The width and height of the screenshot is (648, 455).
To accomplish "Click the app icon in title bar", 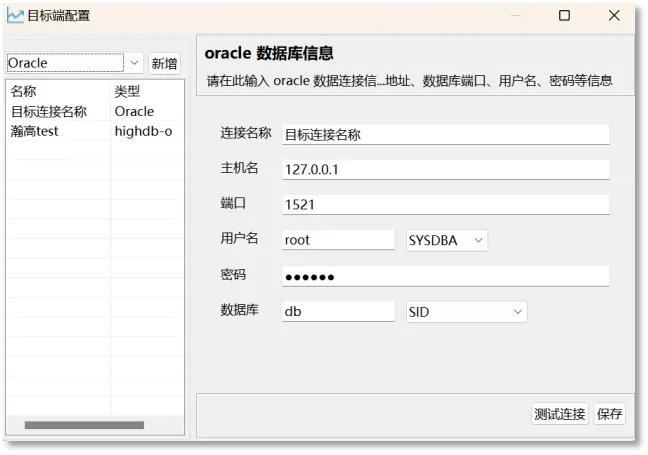I will tap(15, 16).
